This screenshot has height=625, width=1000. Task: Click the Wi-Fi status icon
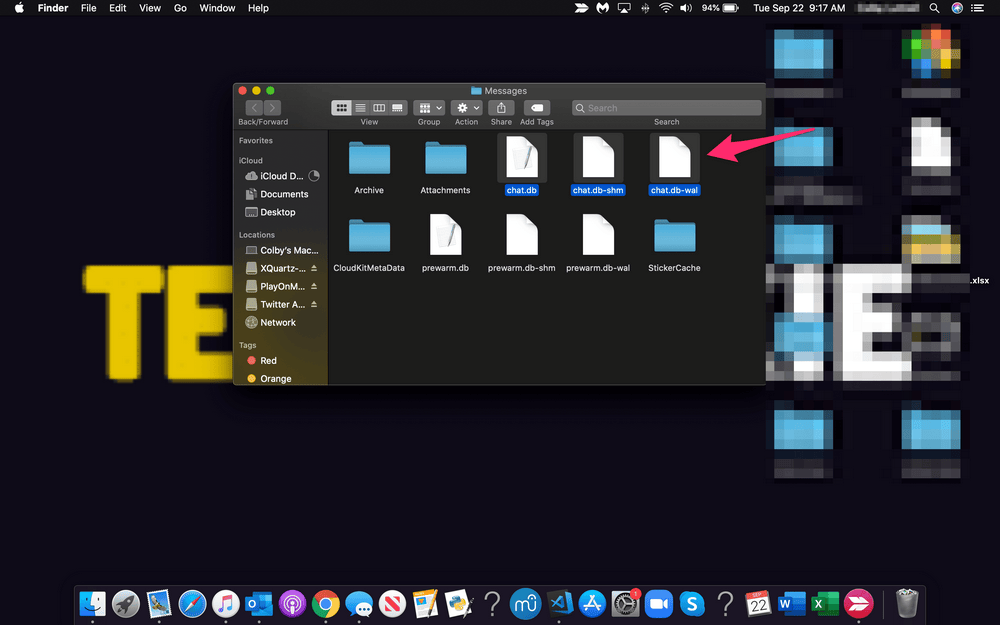[x=666, y=8]
